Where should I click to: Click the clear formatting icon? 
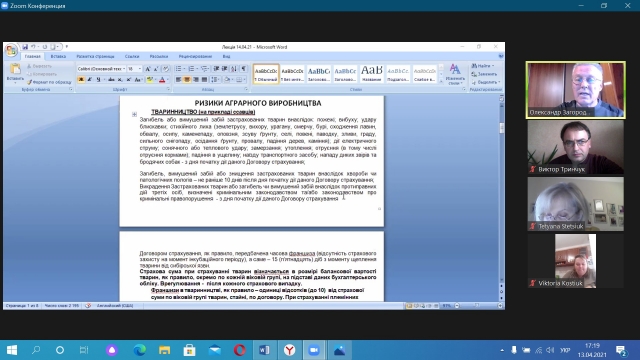(166, 69)
